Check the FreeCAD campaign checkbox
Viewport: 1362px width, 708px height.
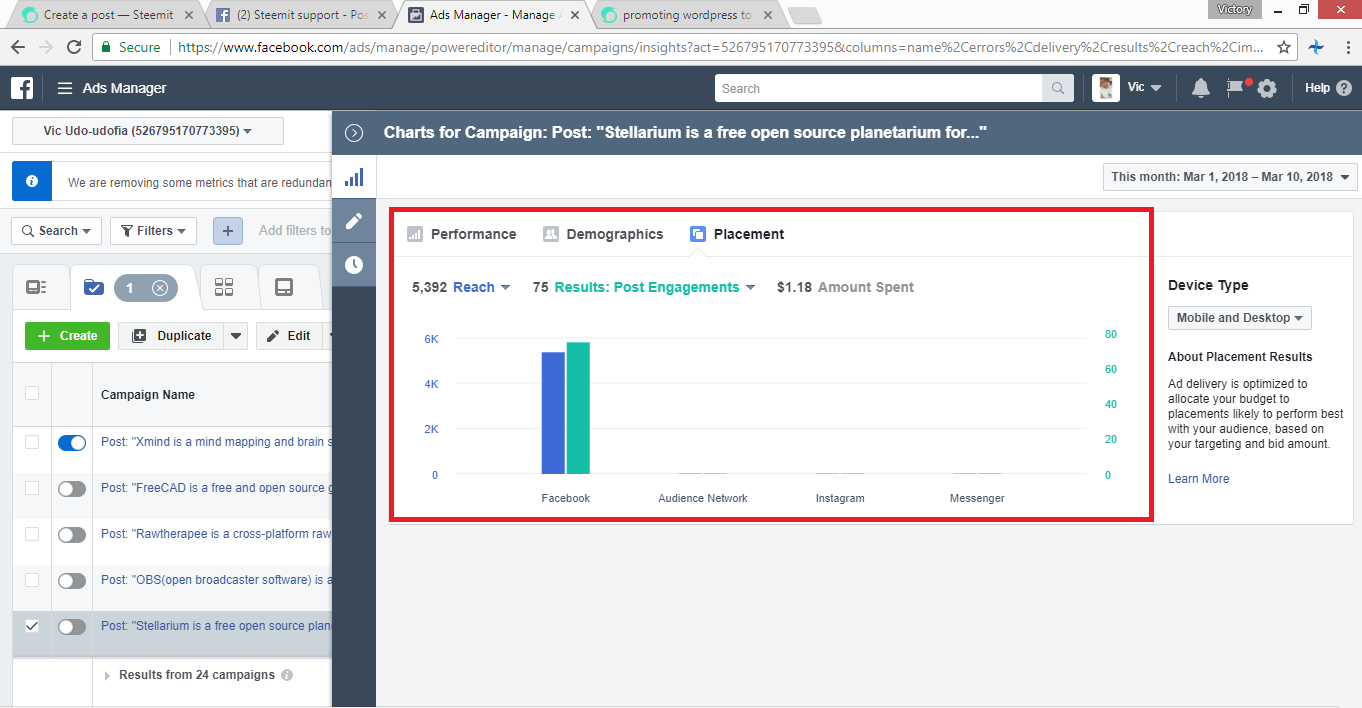click(32, 488)
